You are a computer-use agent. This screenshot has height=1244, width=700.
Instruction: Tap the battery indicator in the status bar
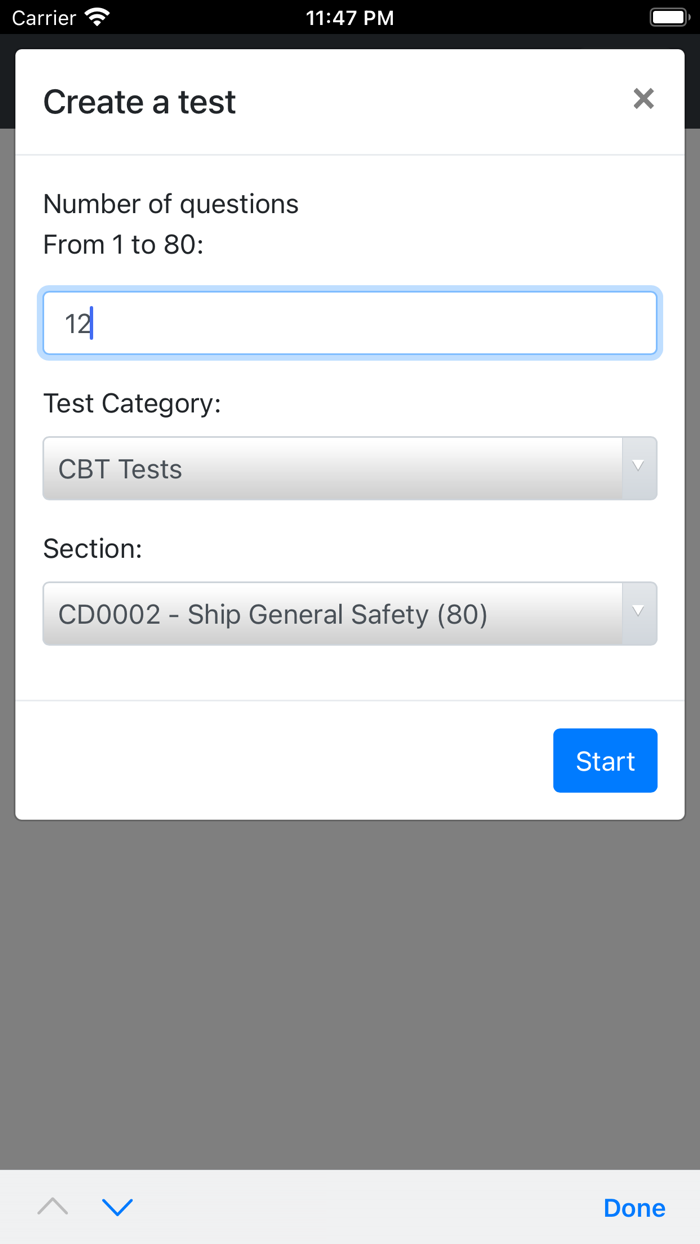click(668, 16)
